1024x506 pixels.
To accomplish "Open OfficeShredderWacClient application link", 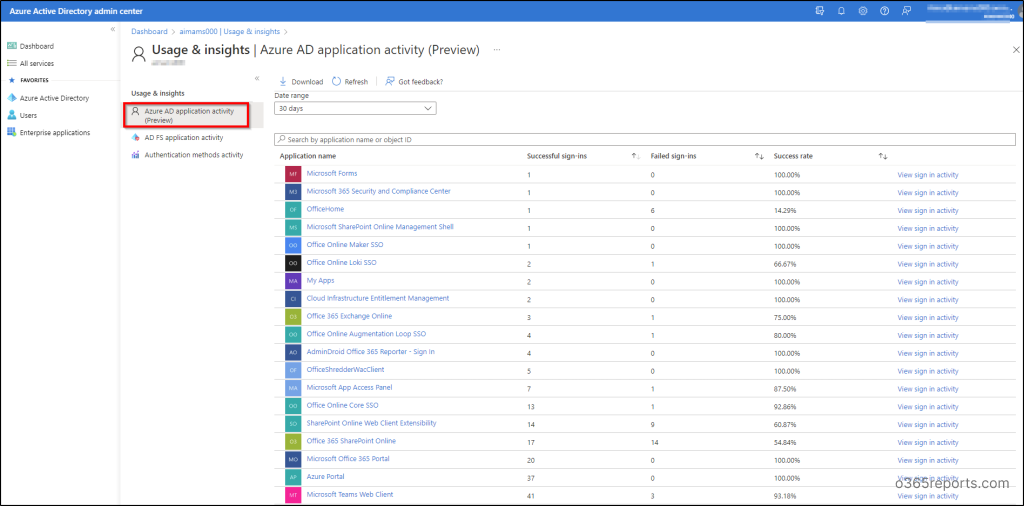I will [345, 370].
